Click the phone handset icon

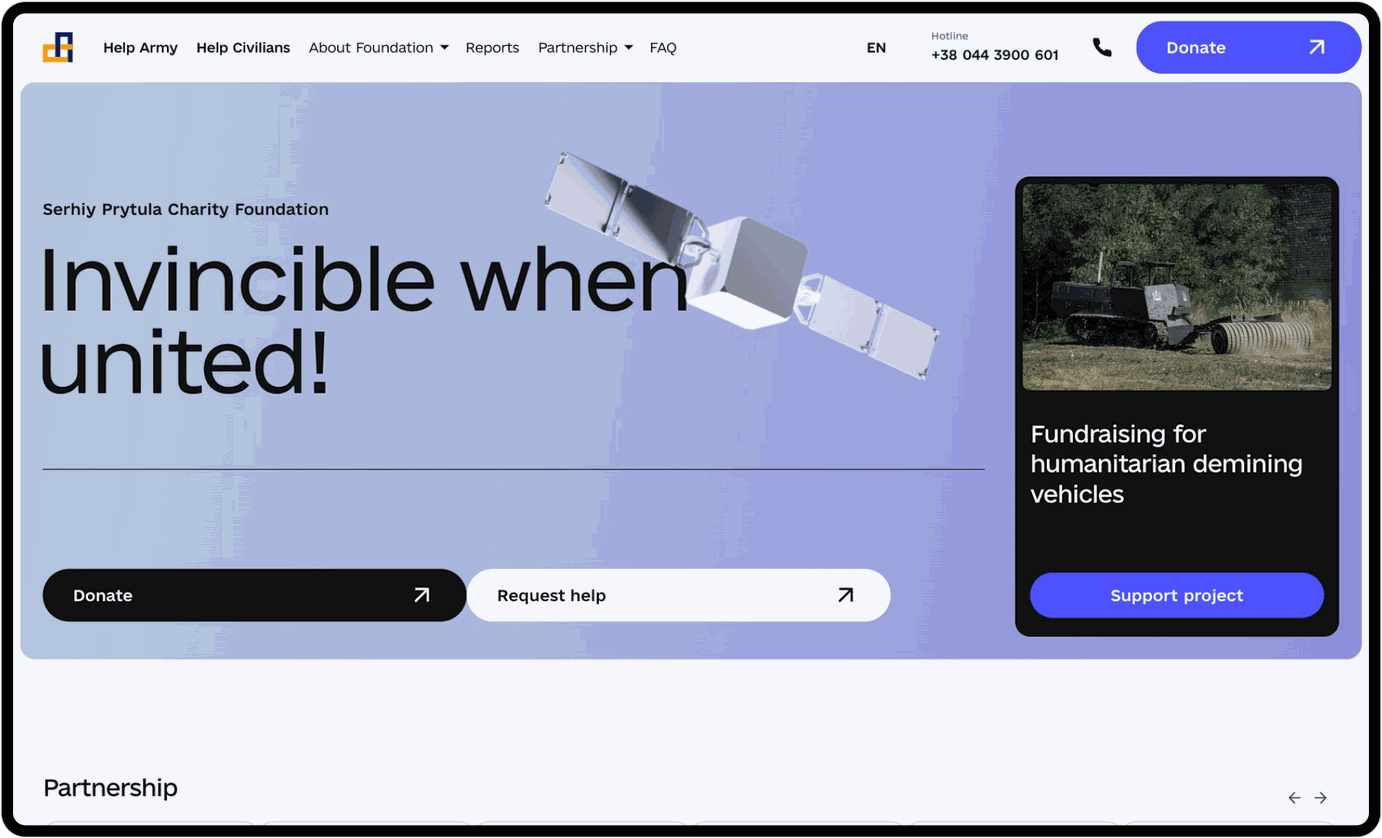[1102, 47]
